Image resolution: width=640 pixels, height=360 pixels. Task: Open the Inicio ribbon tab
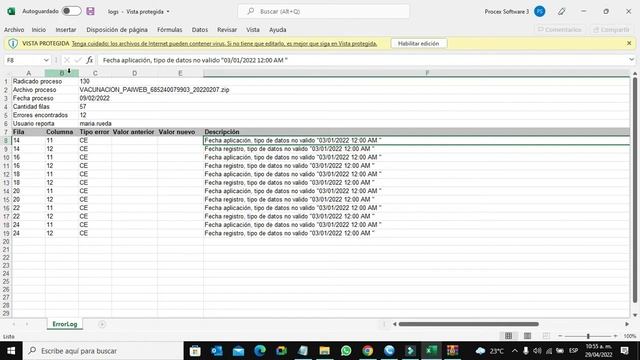pyautogui.click(x=39, y=30)
